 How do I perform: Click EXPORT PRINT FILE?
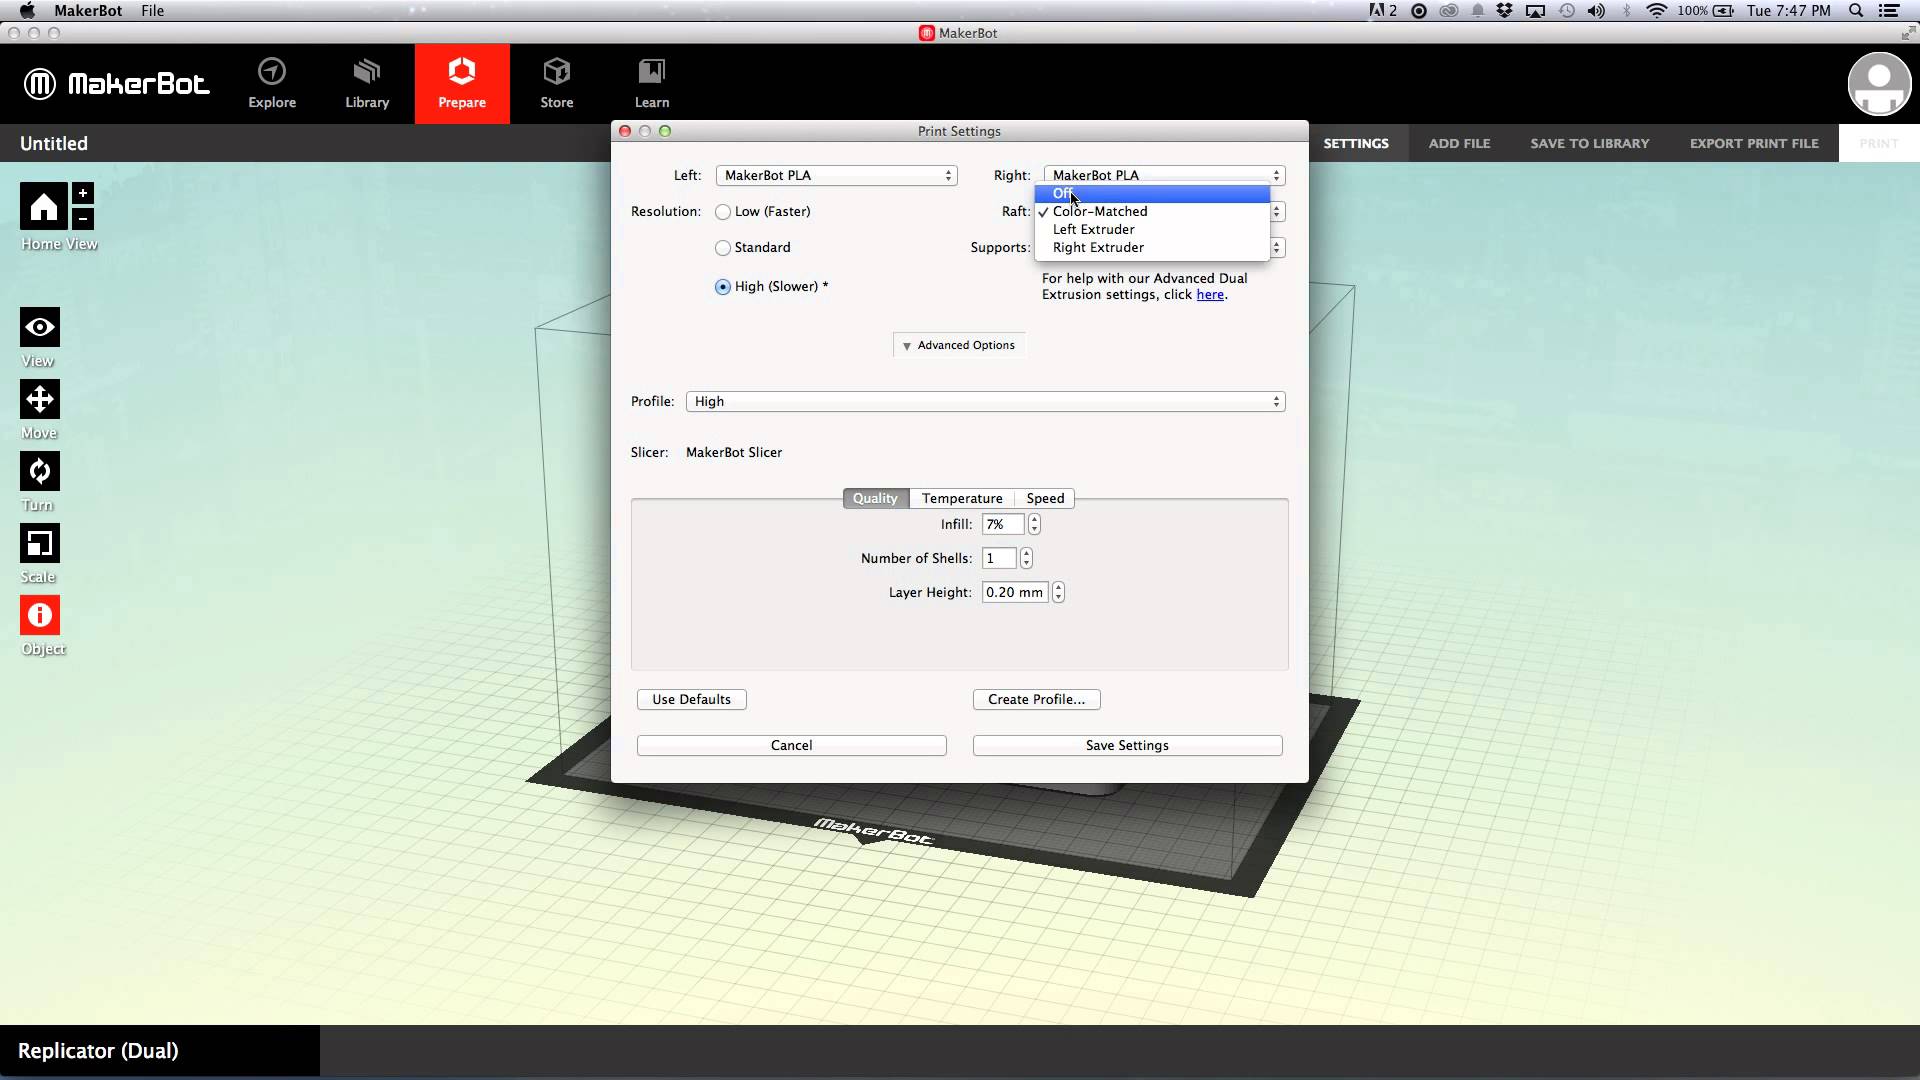click(1754, 144)
